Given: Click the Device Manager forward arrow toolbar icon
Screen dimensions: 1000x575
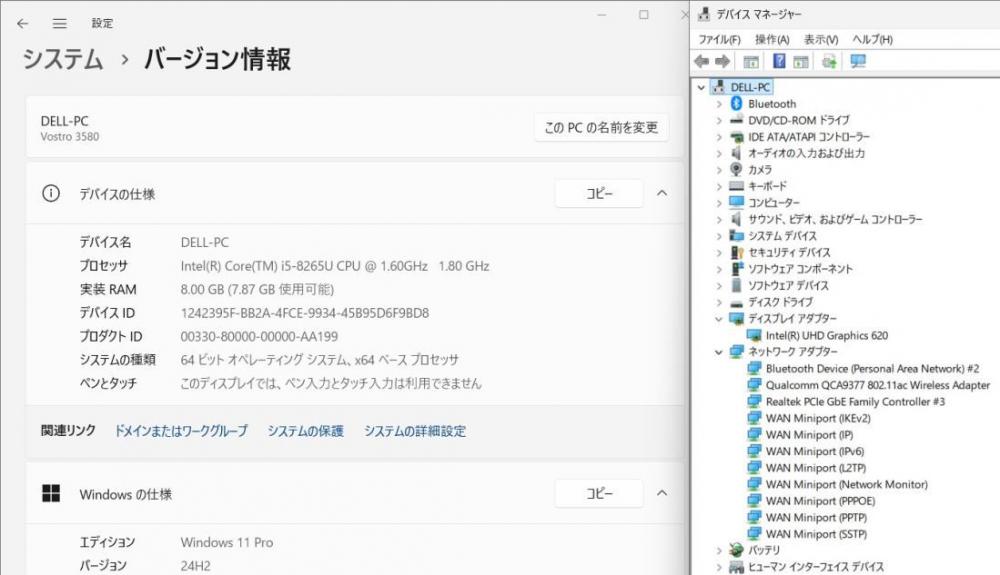Looking at the screenshot, I should [723, 61].
